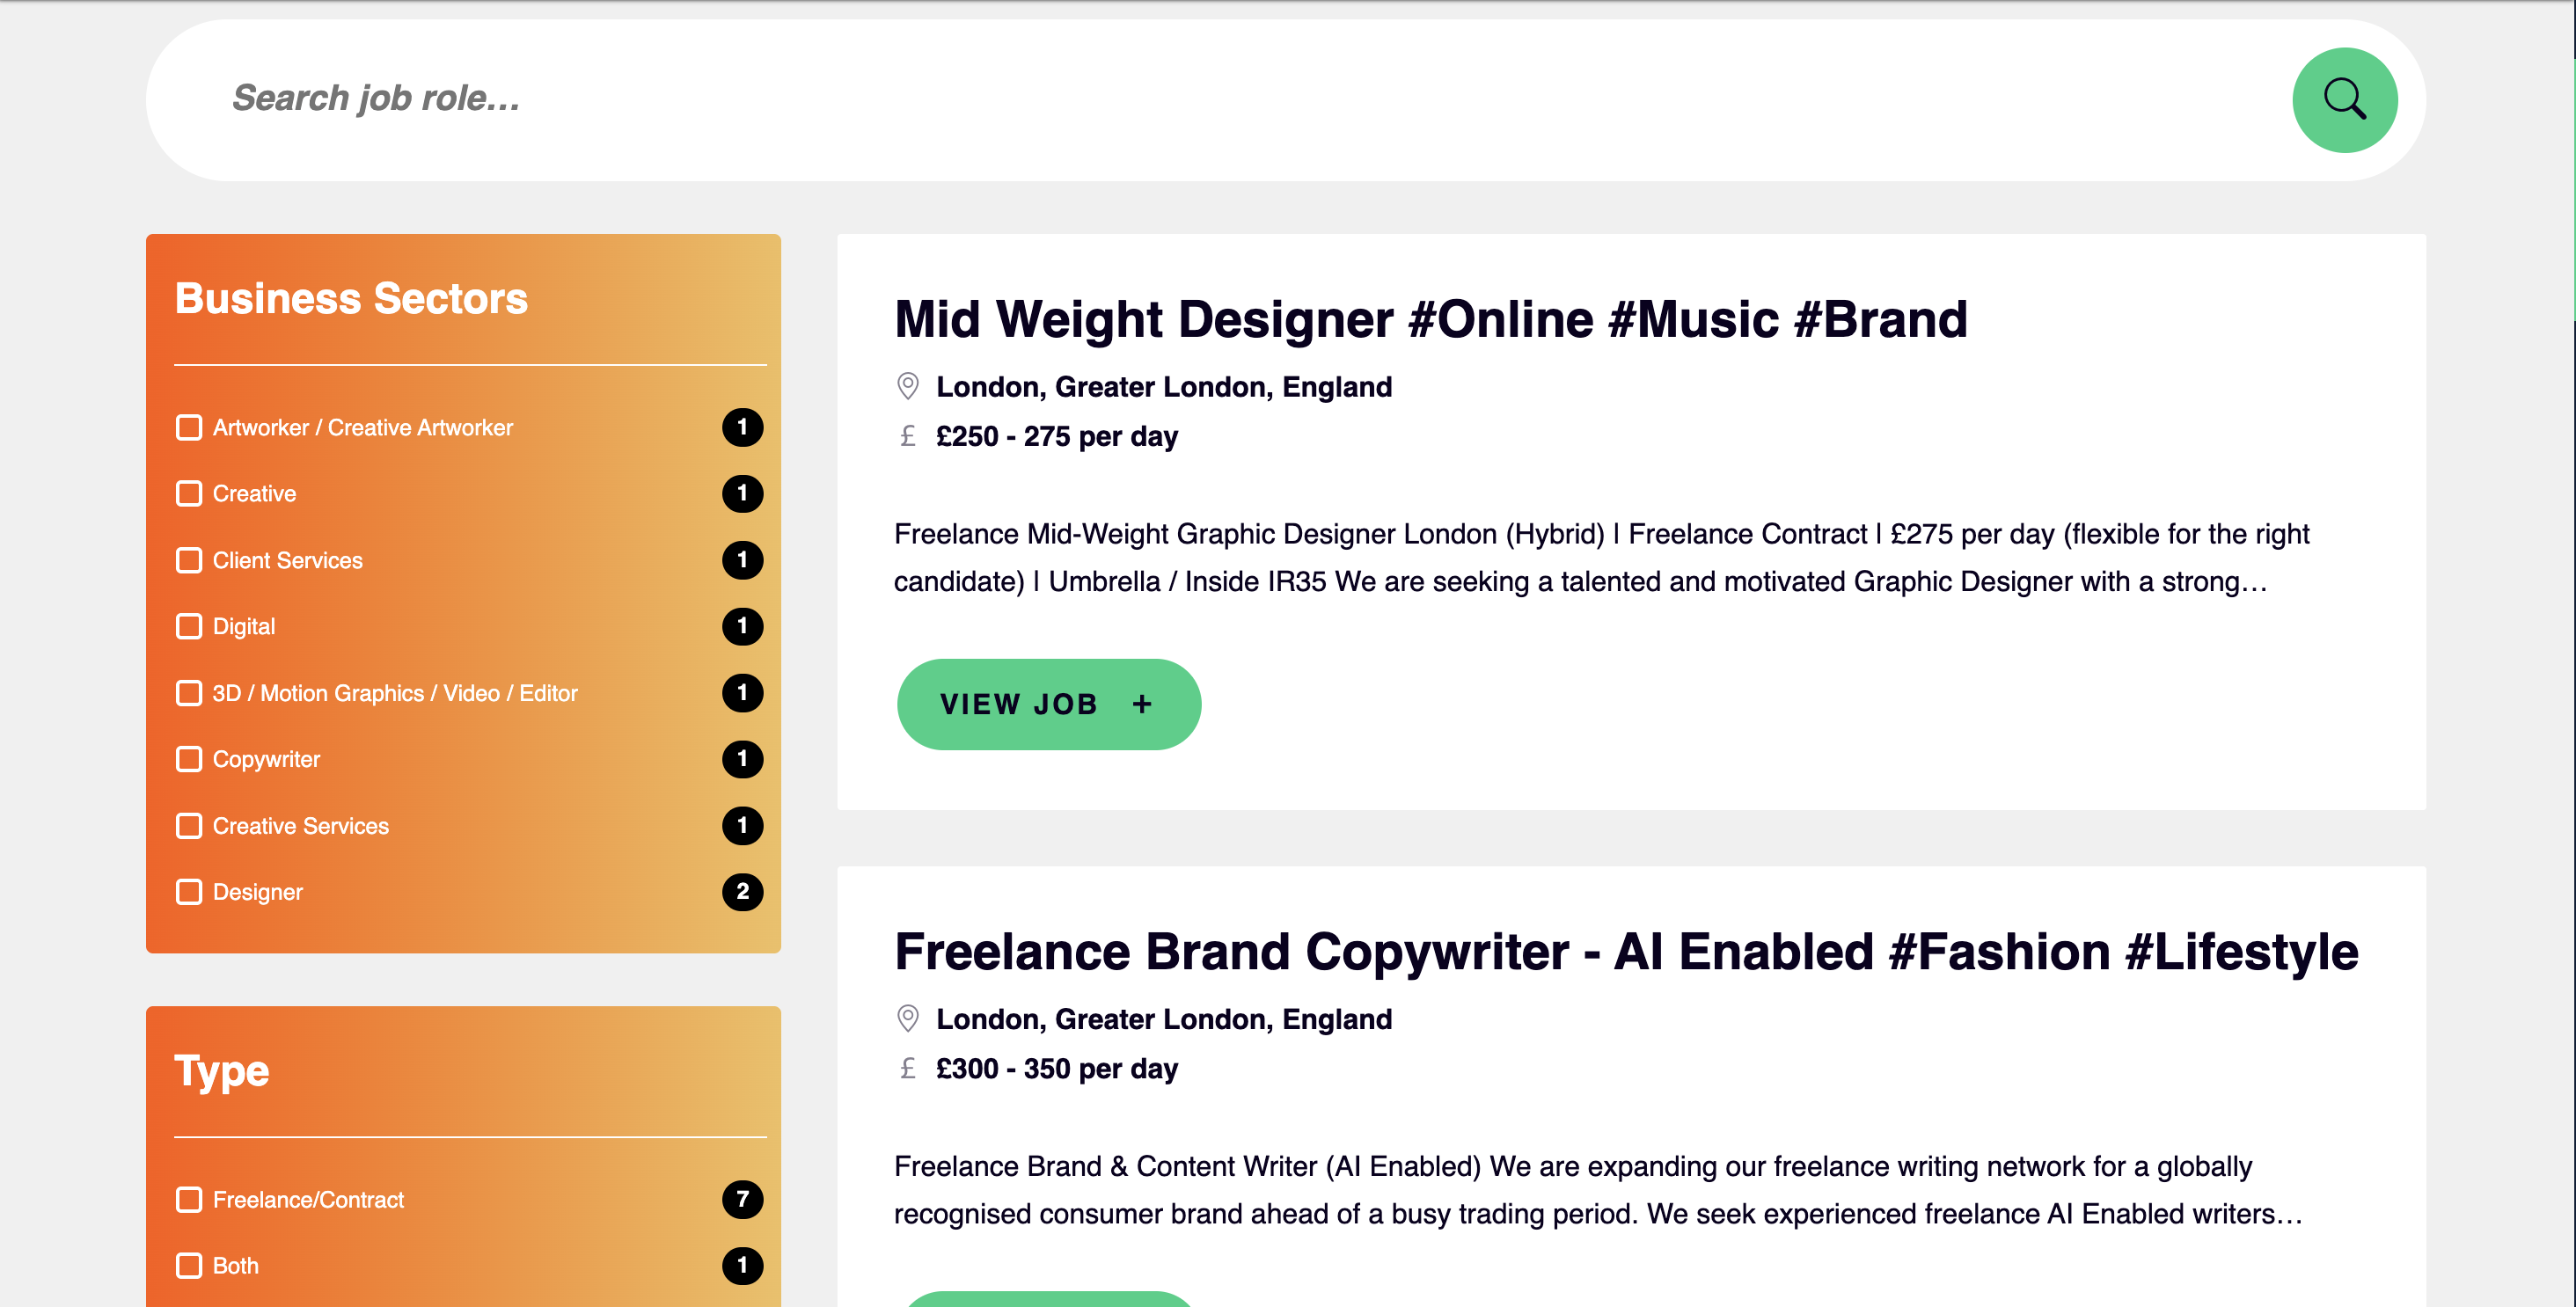Click location pin icon on Mid Weight Designer job
Screen dimensions: 2576x1307
point(907,386)
